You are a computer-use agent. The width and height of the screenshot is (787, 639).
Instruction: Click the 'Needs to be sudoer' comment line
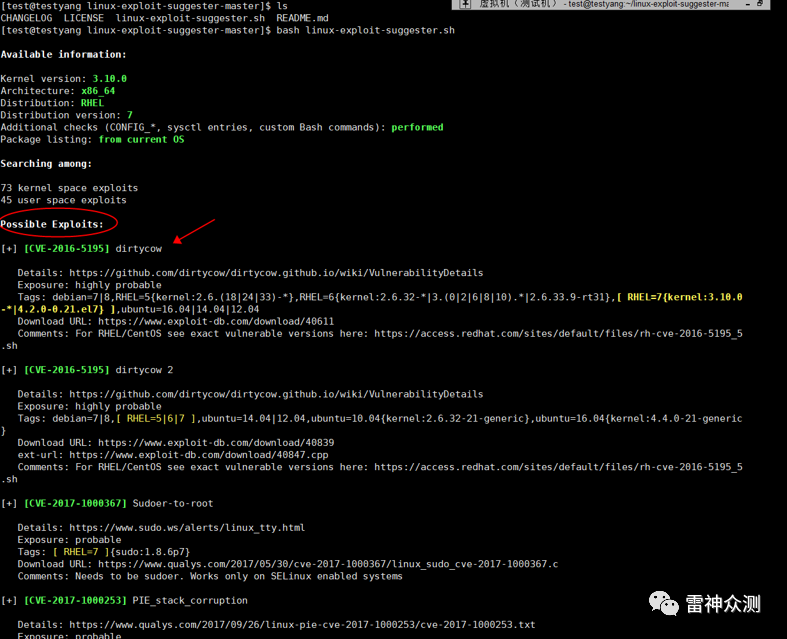point(210,576)
